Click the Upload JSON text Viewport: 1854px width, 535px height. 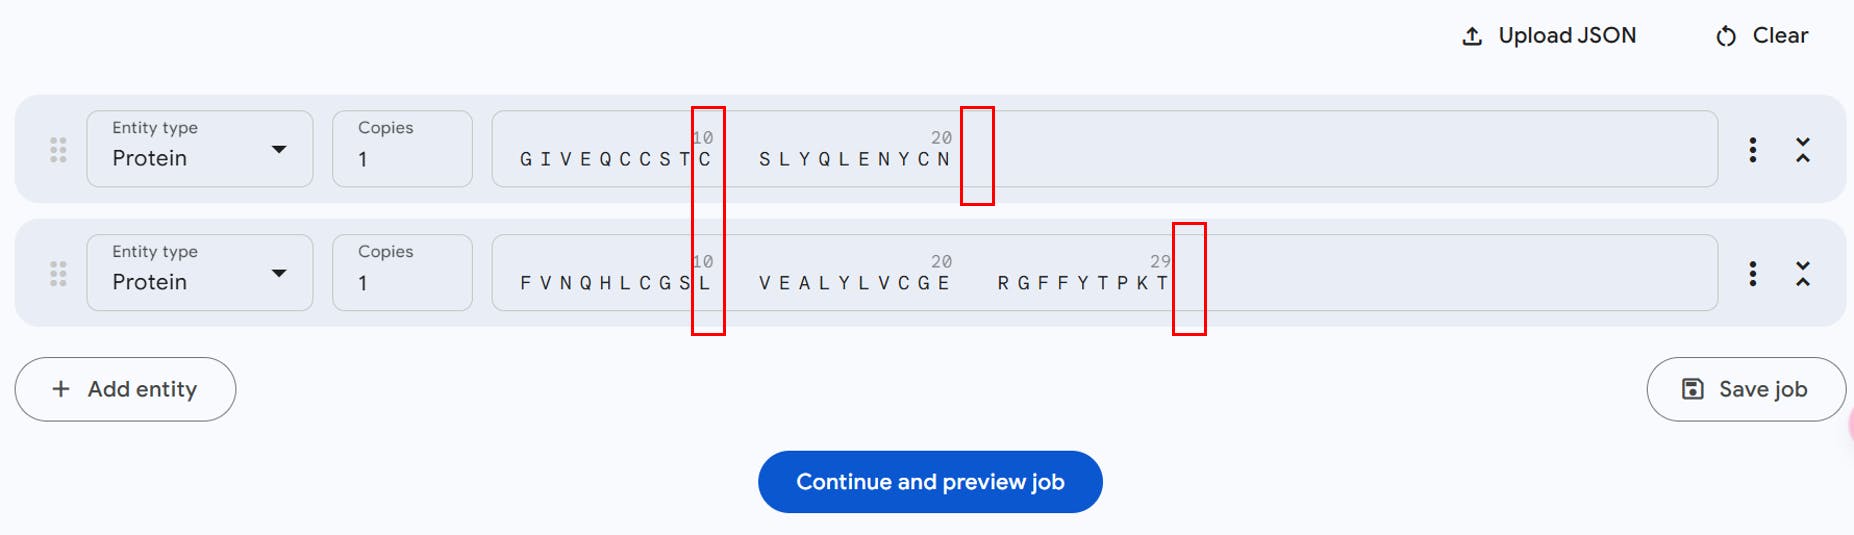(x=1567, y=36)
